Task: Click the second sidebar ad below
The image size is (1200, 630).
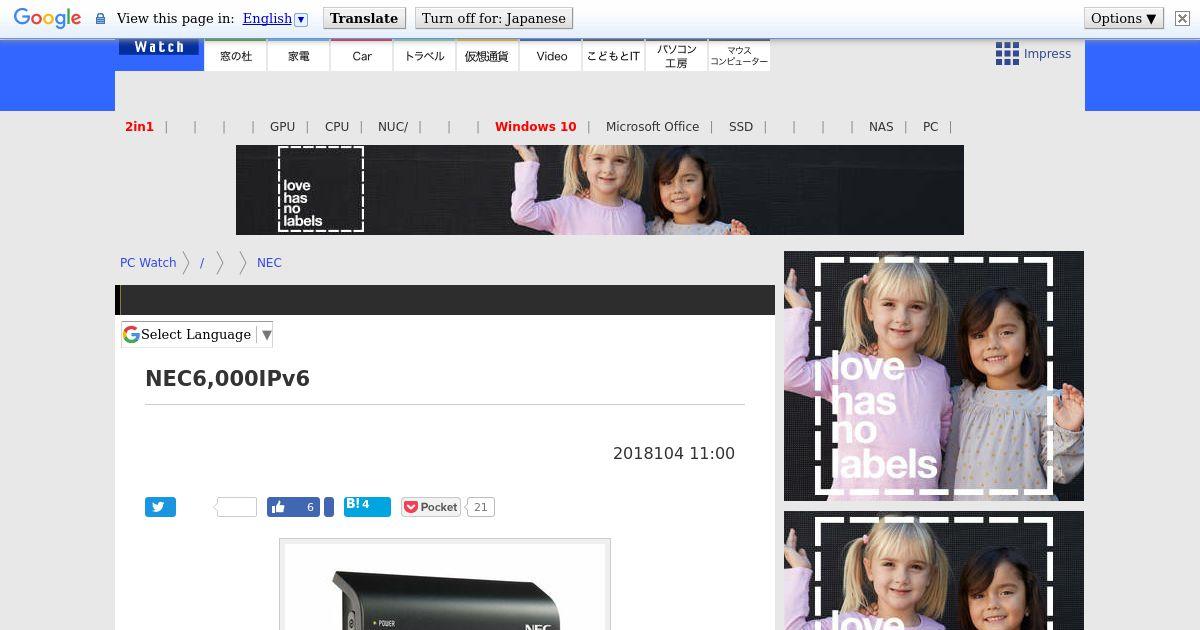Action: point(934,570)
